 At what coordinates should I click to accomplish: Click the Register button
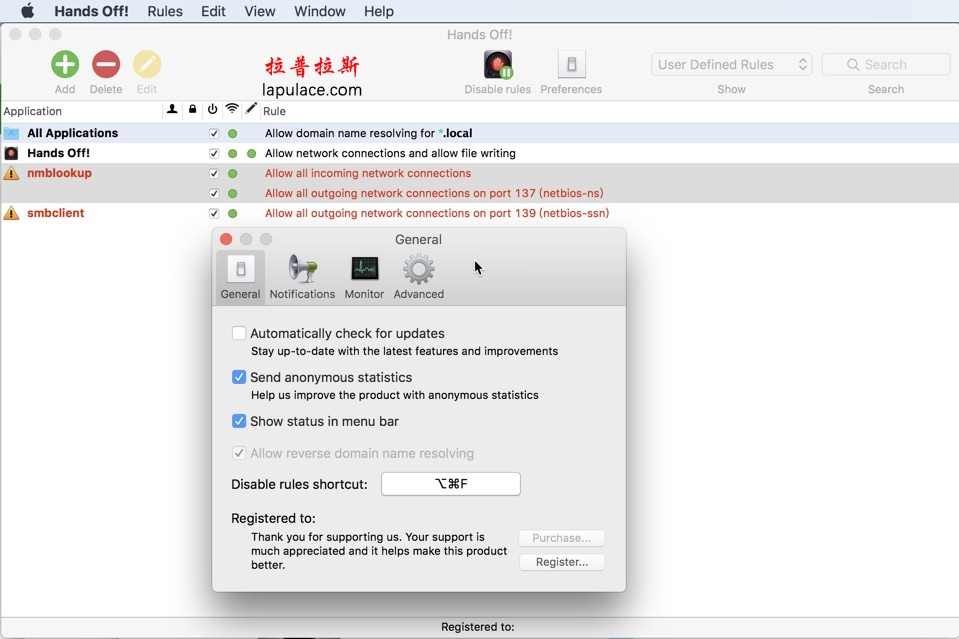pyautogui.click(x=561, y=561)
